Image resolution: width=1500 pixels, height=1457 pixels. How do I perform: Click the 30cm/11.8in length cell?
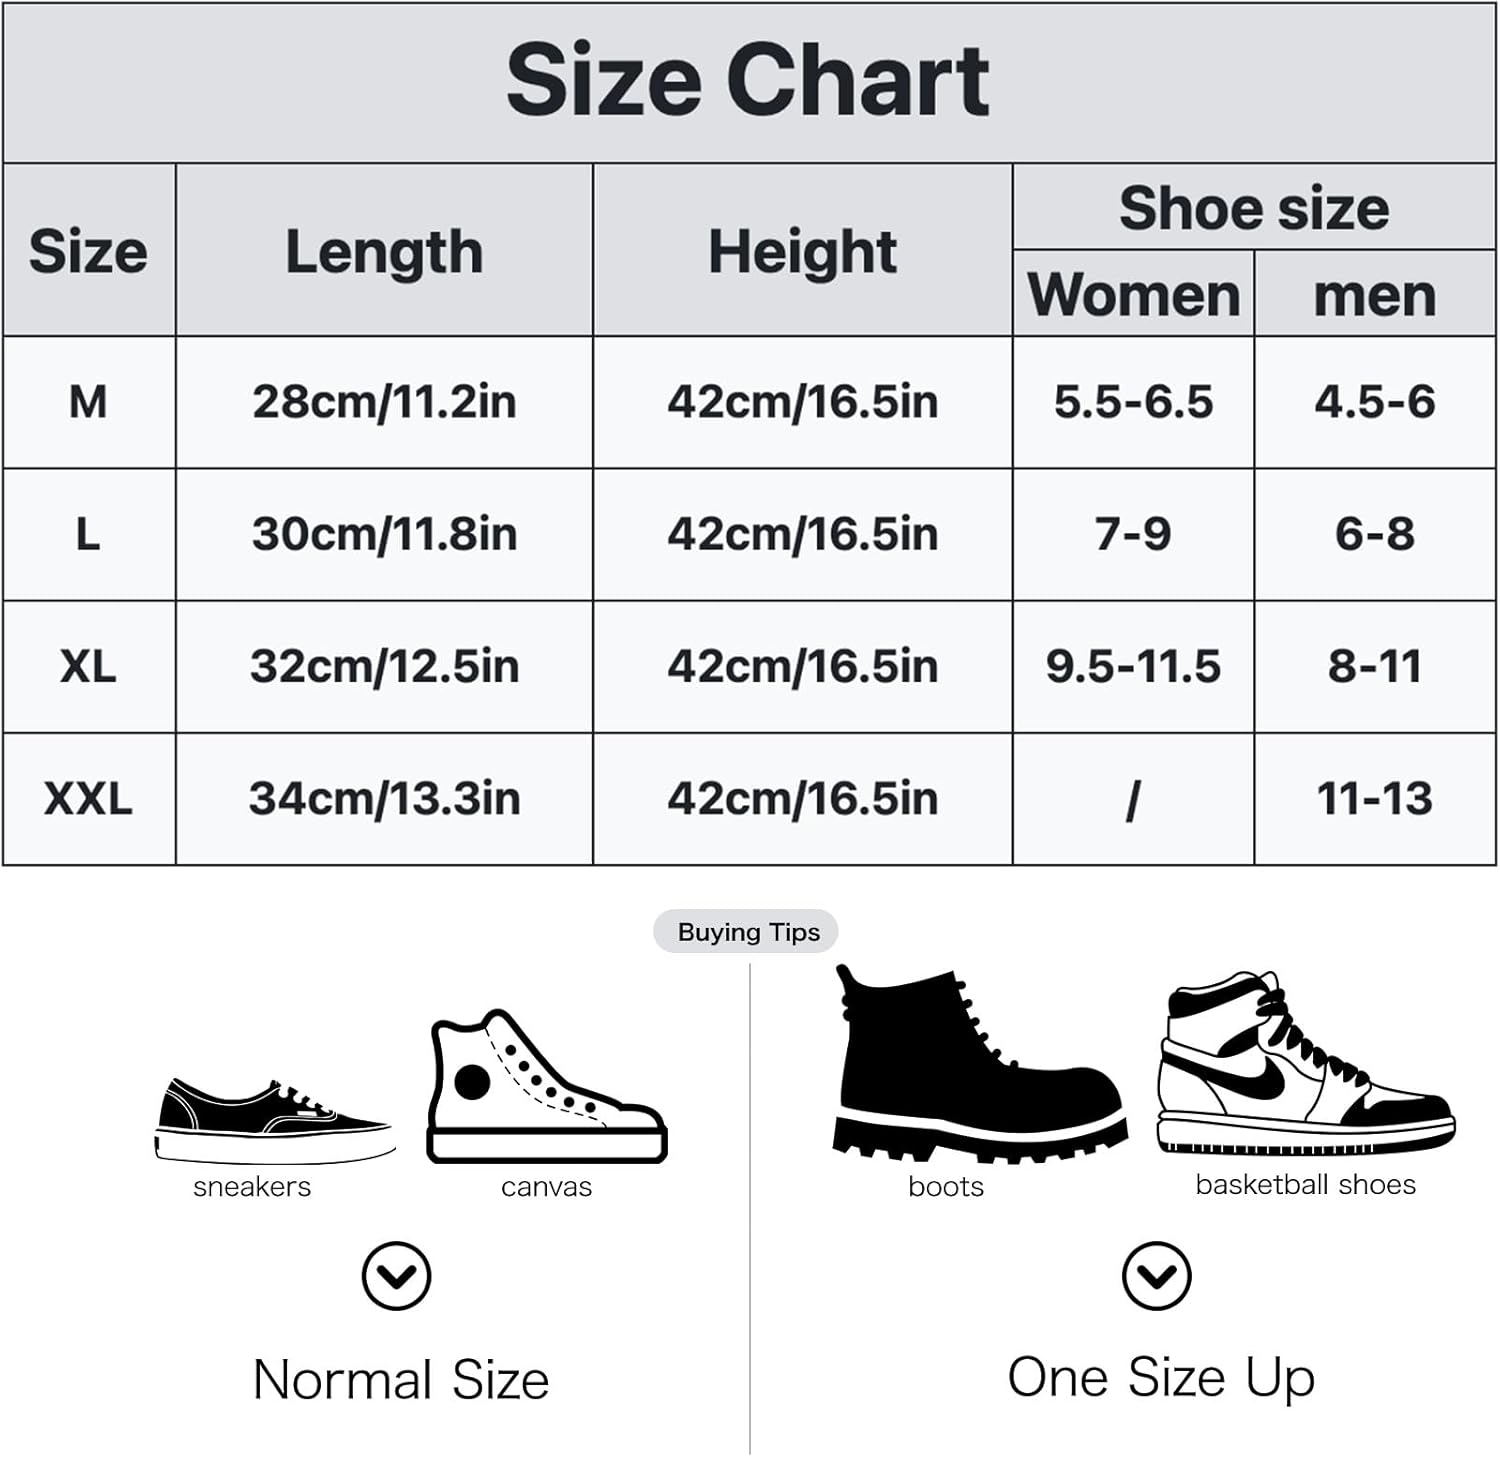[384, 534]
